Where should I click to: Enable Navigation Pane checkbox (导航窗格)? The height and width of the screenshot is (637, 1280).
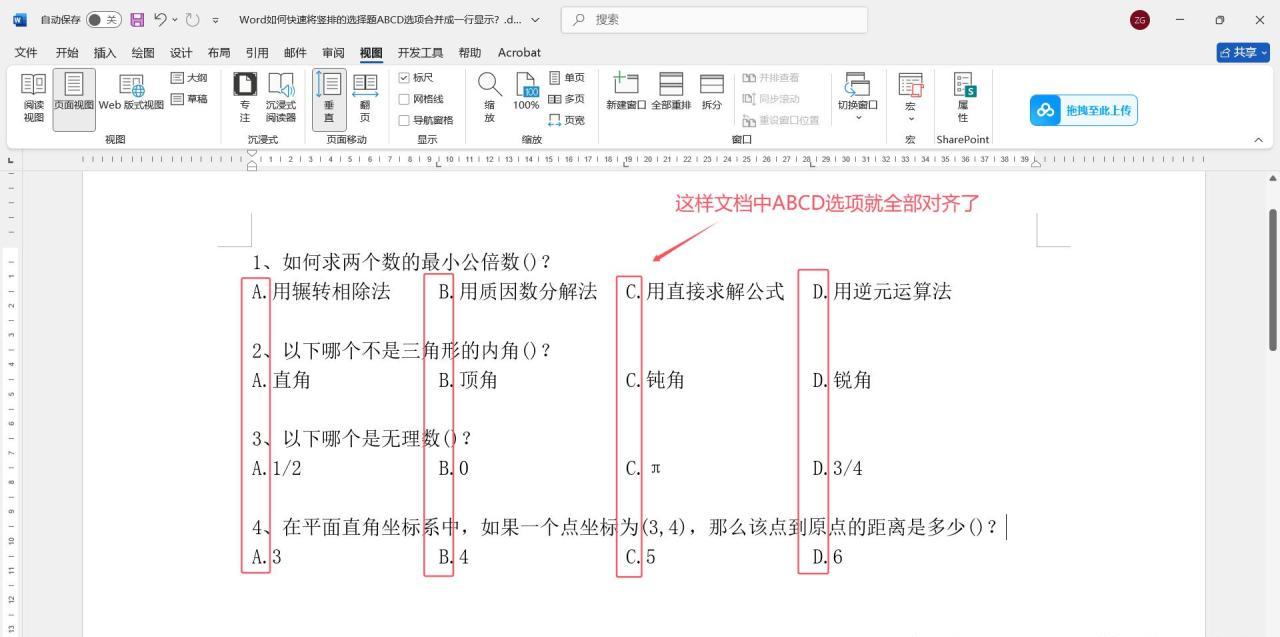point(404,120)
